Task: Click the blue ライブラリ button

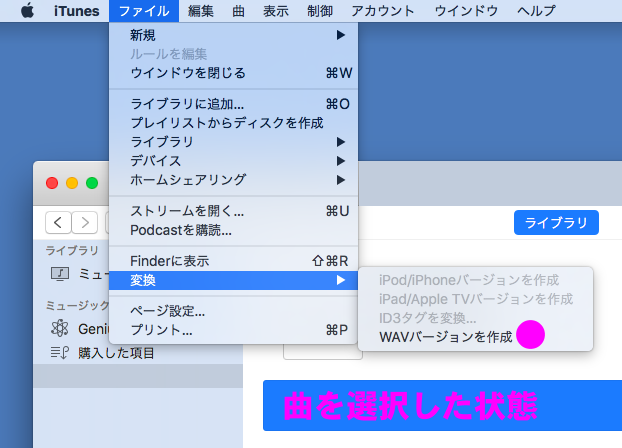Action: click(556, 223)
